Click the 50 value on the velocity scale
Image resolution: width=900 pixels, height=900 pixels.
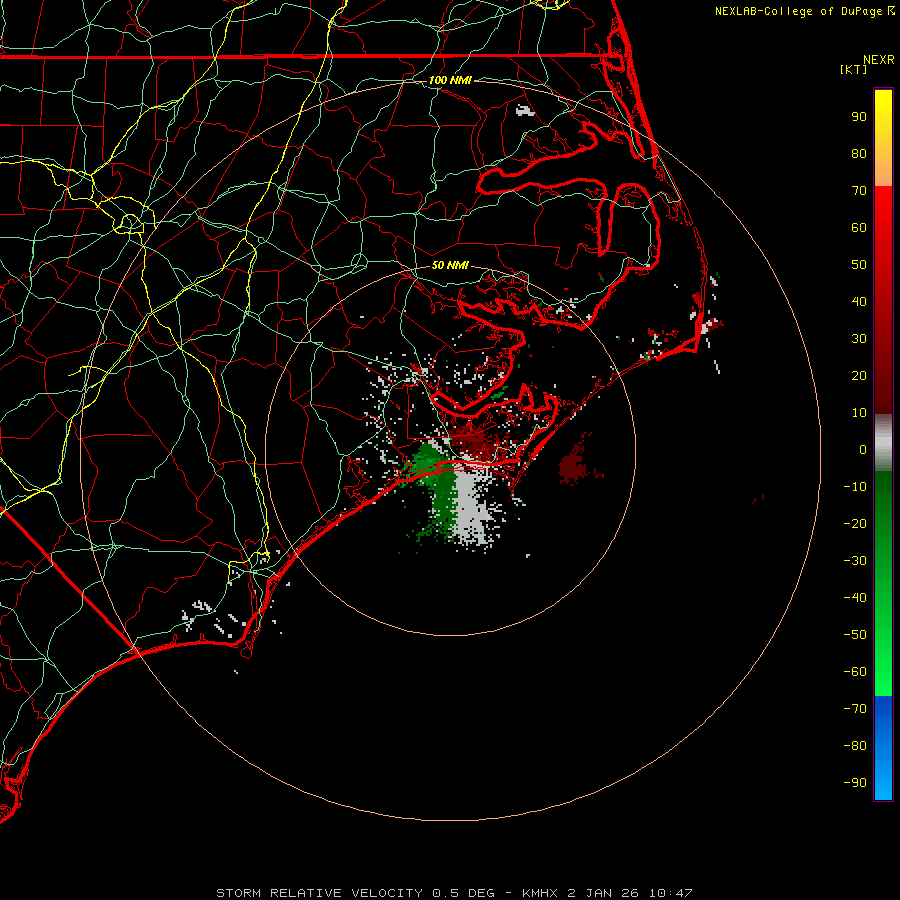point(859,265)
